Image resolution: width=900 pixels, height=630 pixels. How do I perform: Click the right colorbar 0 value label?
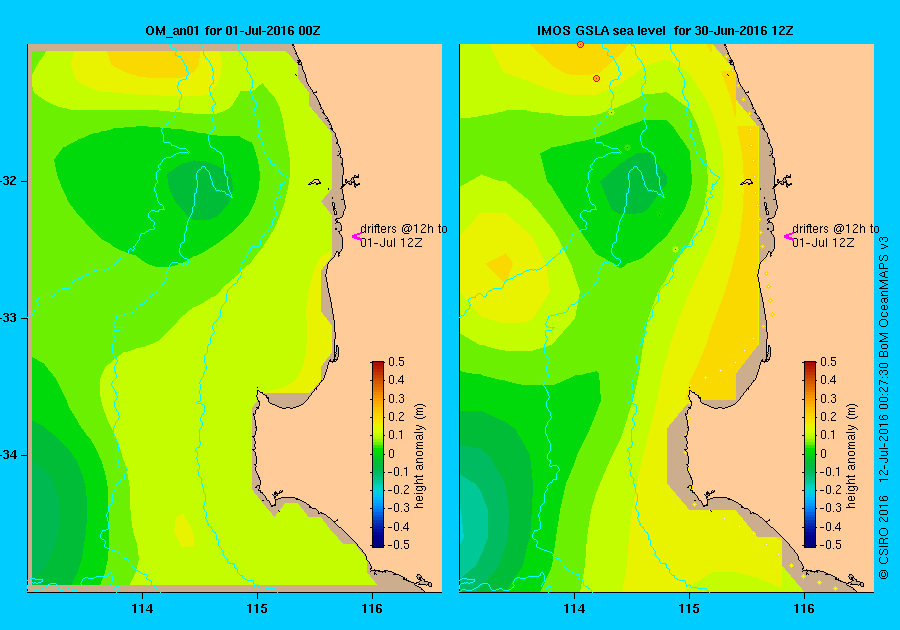[824, 453]
